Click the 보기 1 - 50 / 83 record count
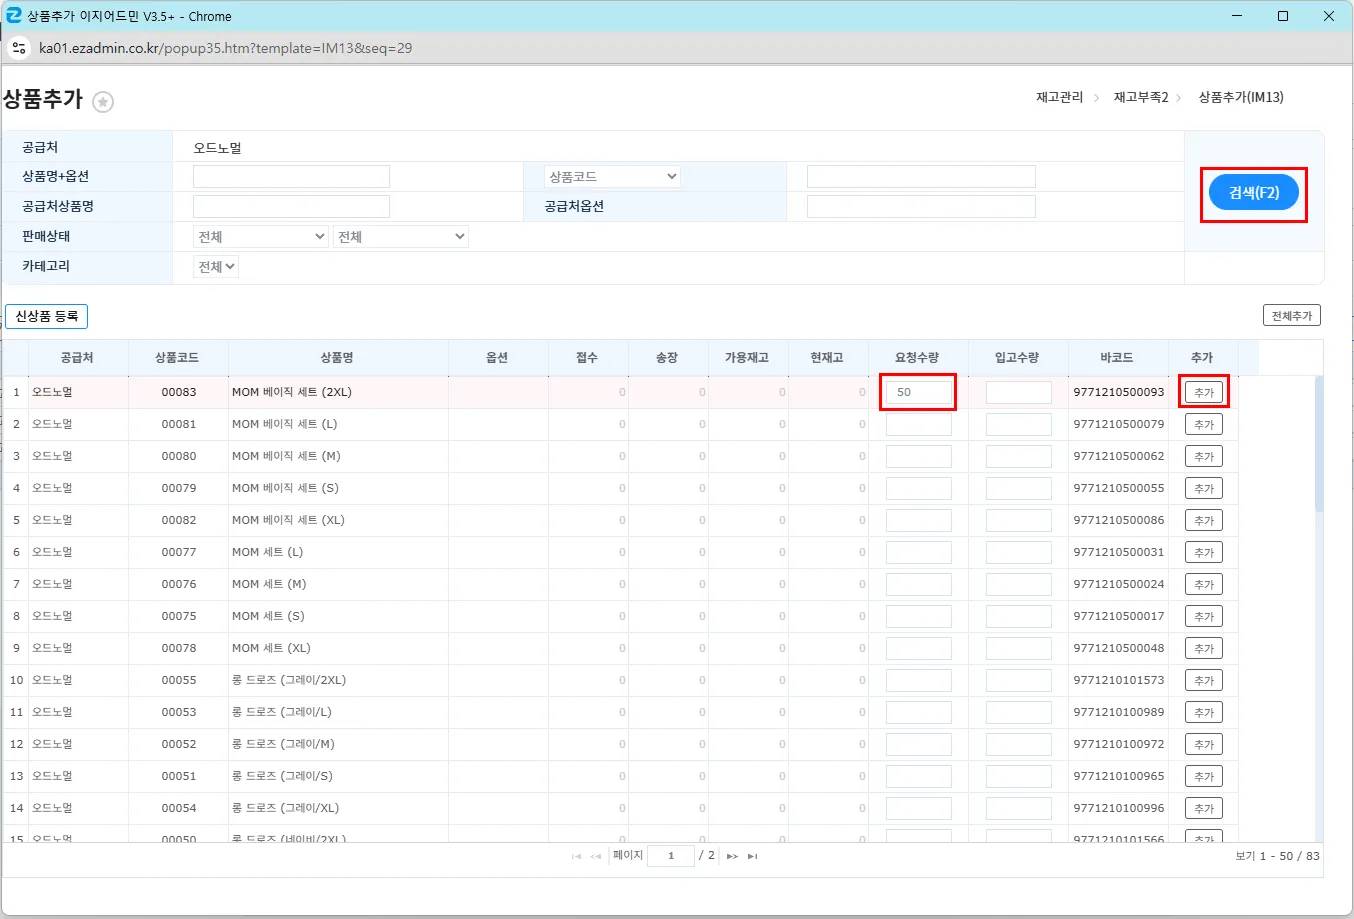 pos(1277,856)
